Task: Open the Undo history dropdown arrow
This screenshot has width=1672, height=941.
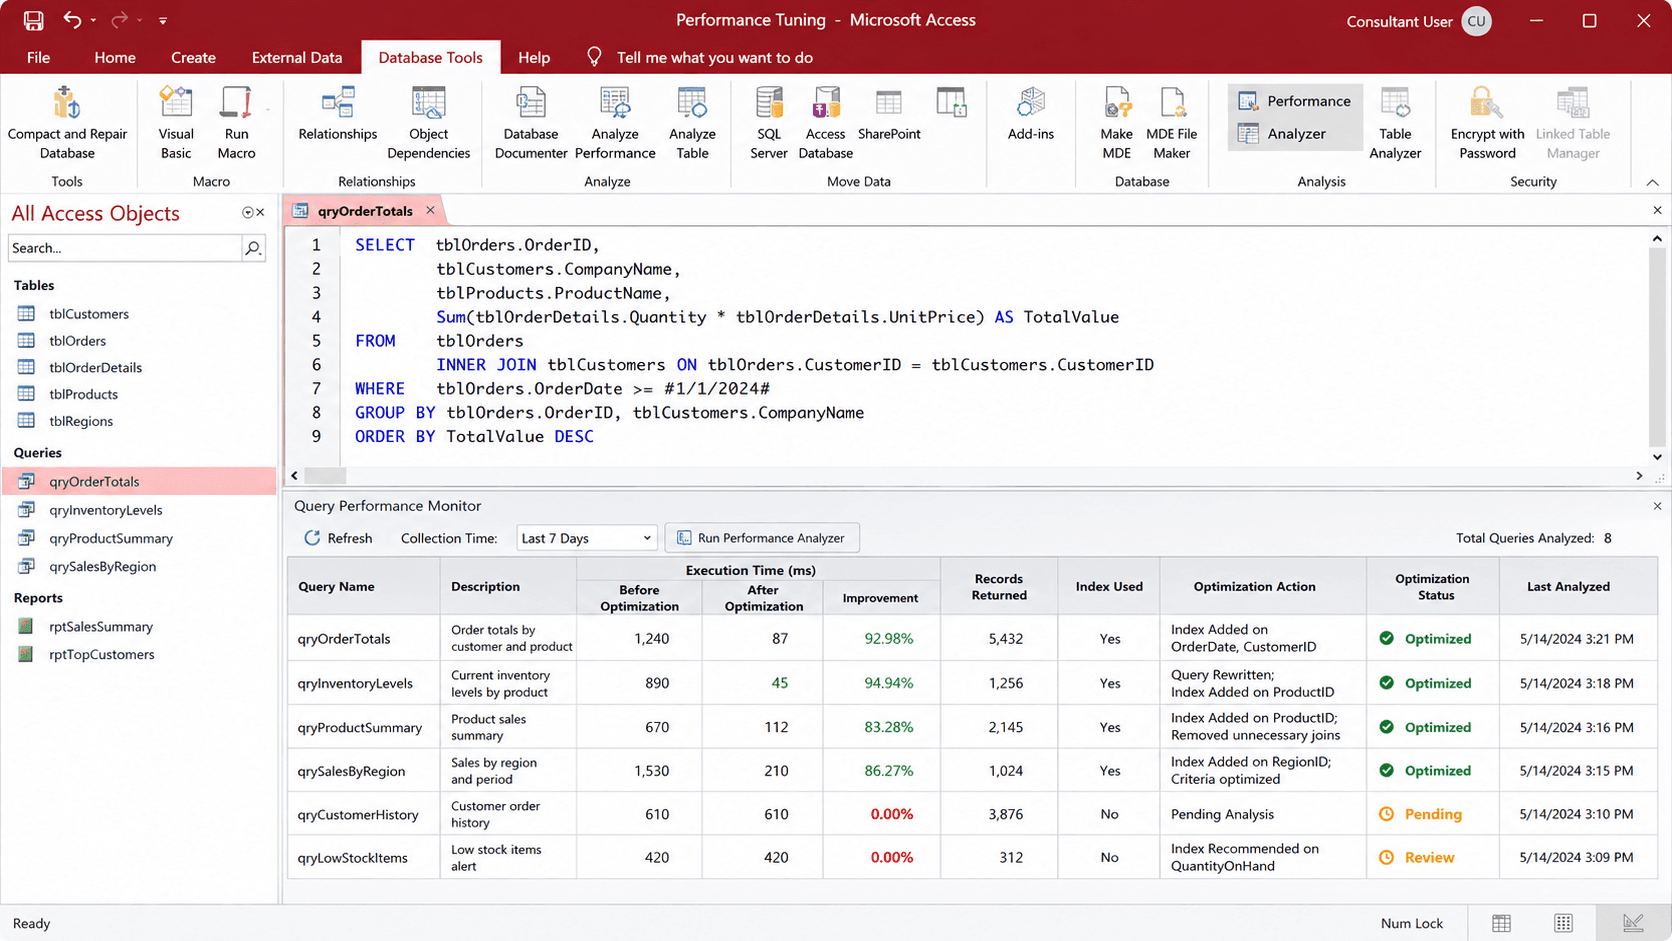Action: (x=94, y=20)
